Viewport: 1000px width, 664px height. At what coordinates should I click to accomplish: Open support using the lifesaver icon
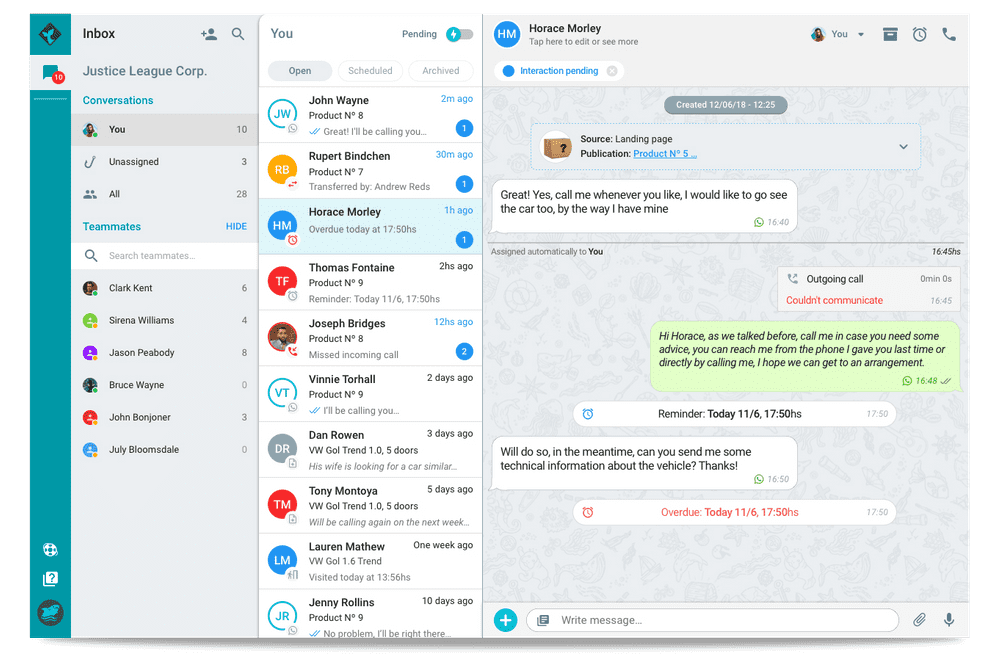point(50,549)
